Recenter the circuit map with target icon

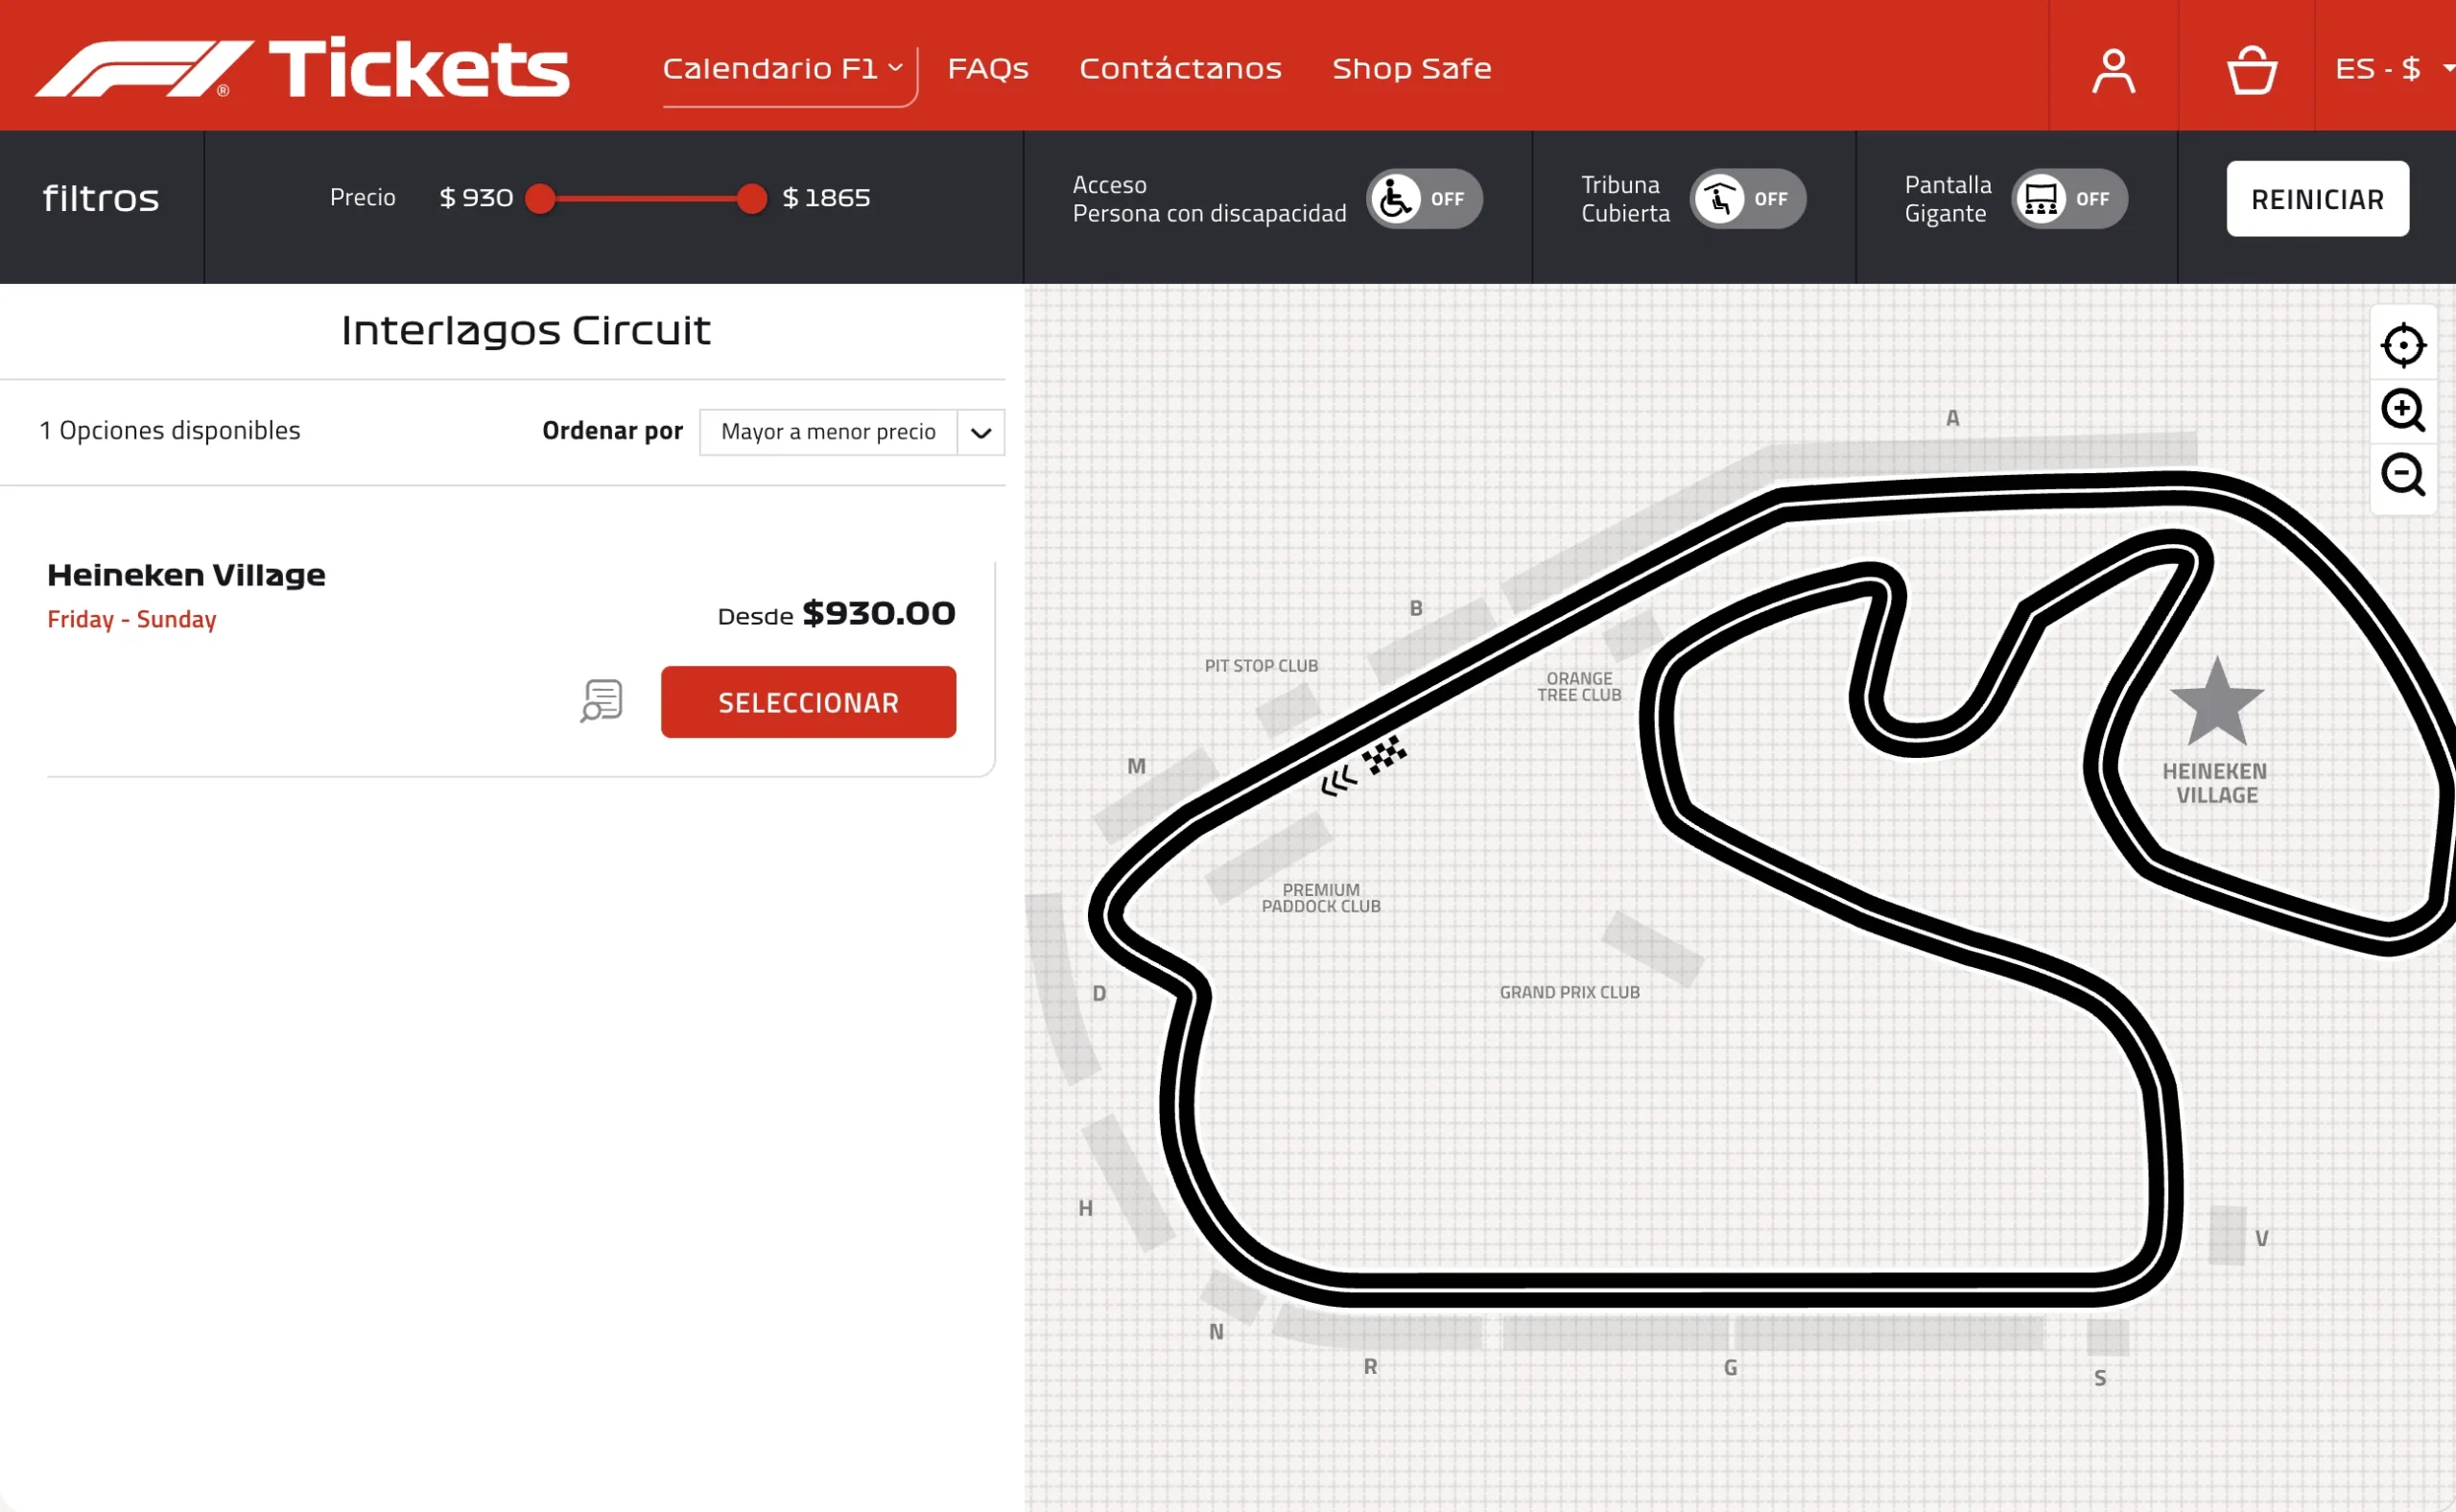coord(2402,346)
